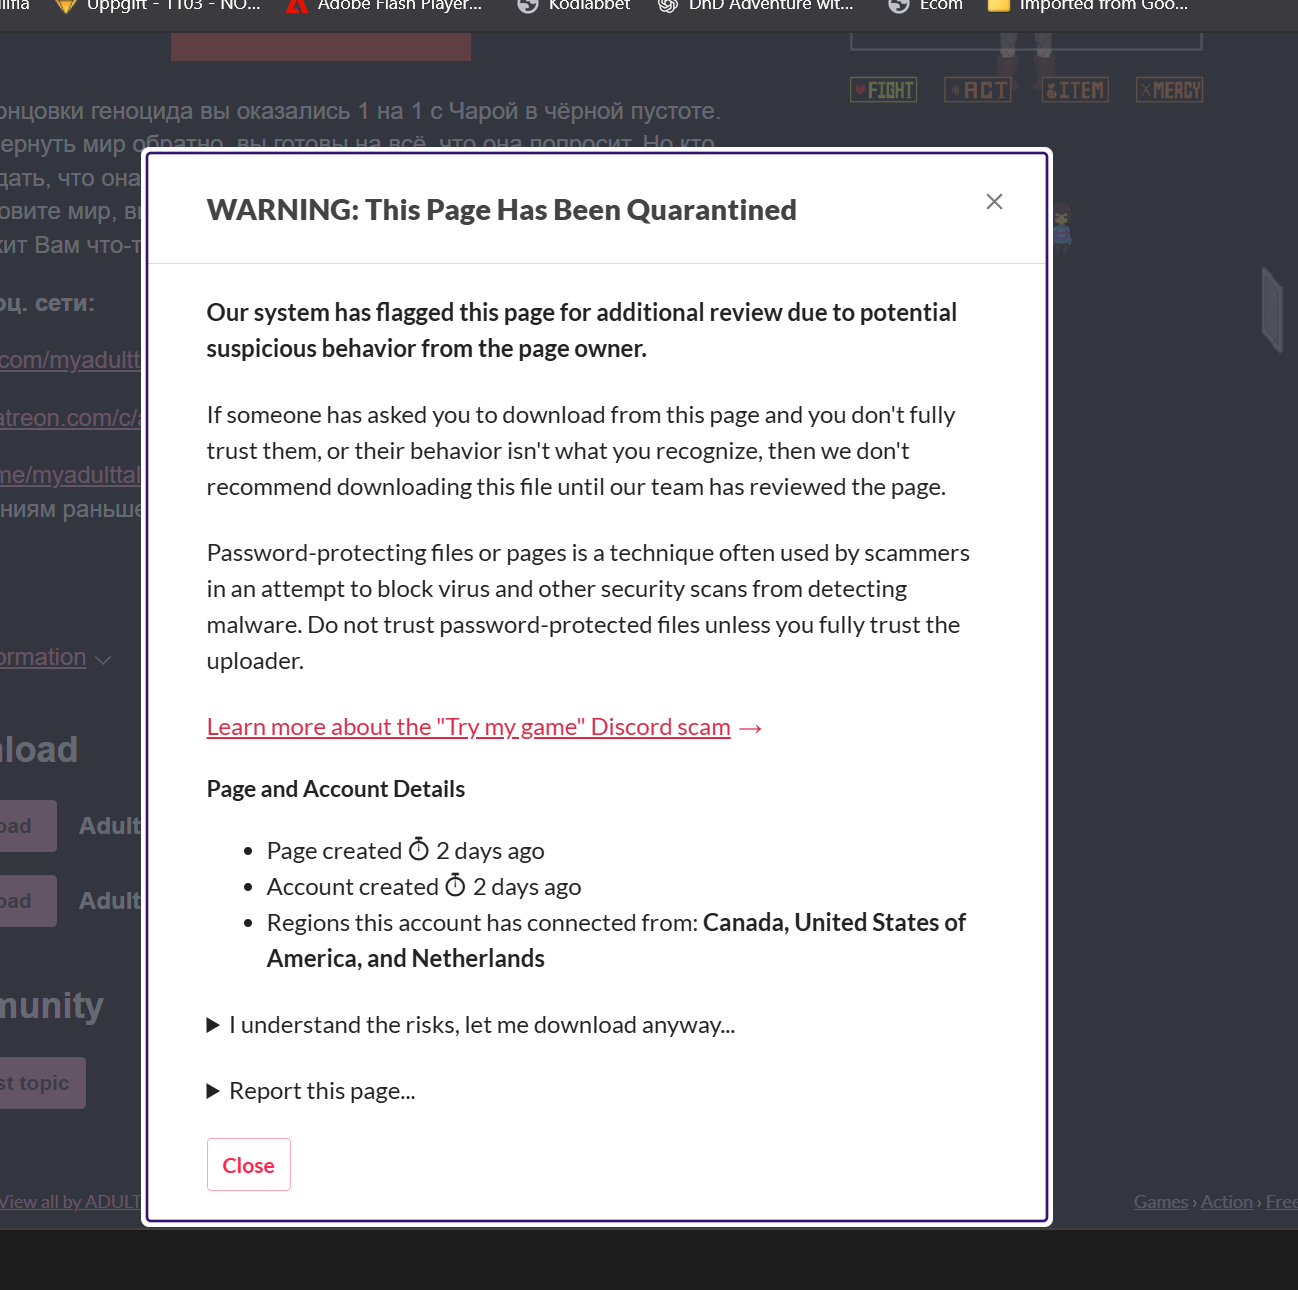
Task: Open the DnD Adventure bookmark
Action: click(756, 6)
